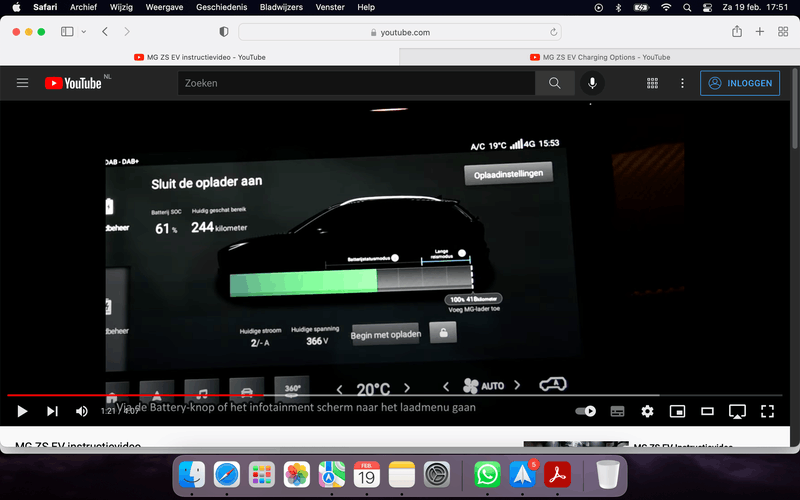Image resolution: width=800 pixels, height=500 pixels.
Task: Activate the miniplayer icon
Action: click(677, 411)
